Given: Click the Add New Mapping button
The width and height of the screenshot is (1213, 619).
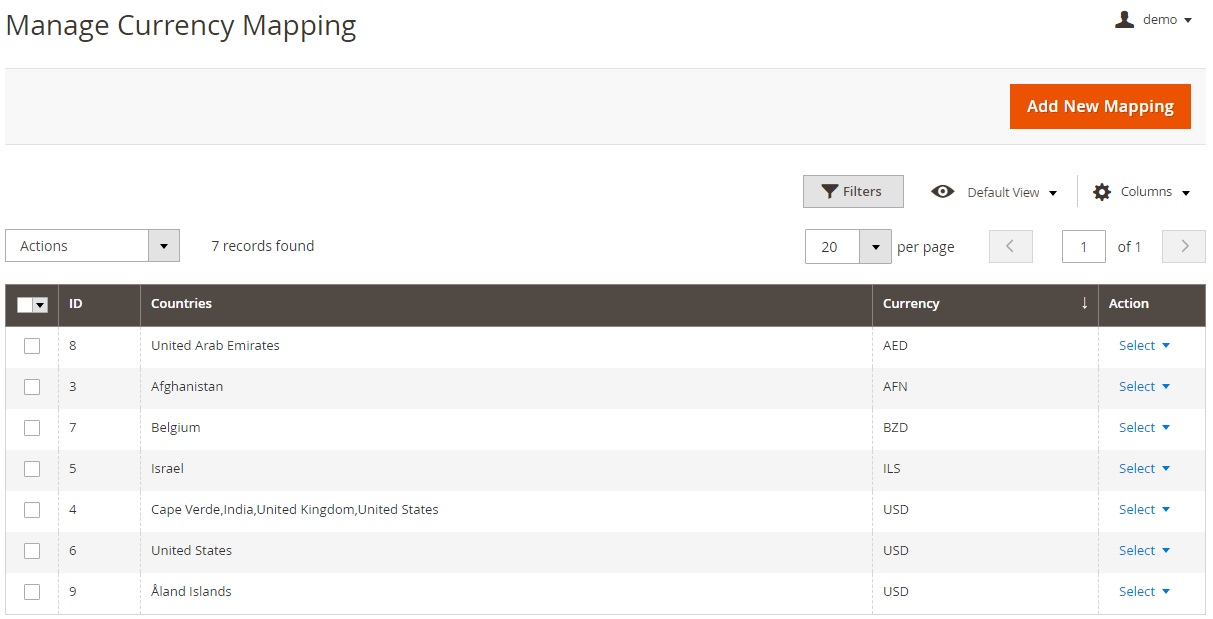Looking at the screenshot, I should pos(1100,107).
